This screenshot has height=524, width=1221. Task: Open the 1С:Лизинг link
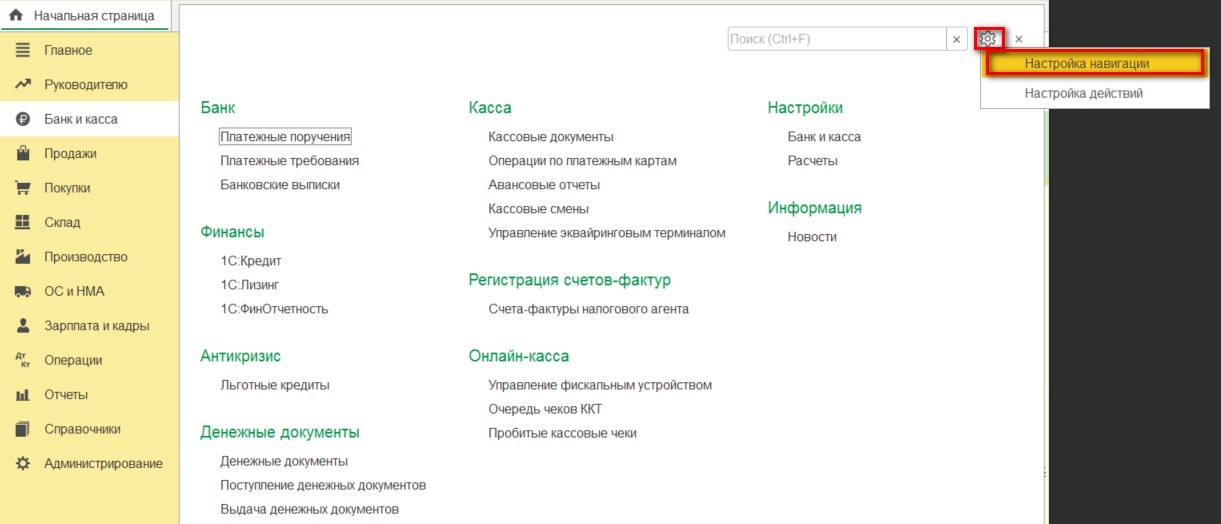(250, 285)
